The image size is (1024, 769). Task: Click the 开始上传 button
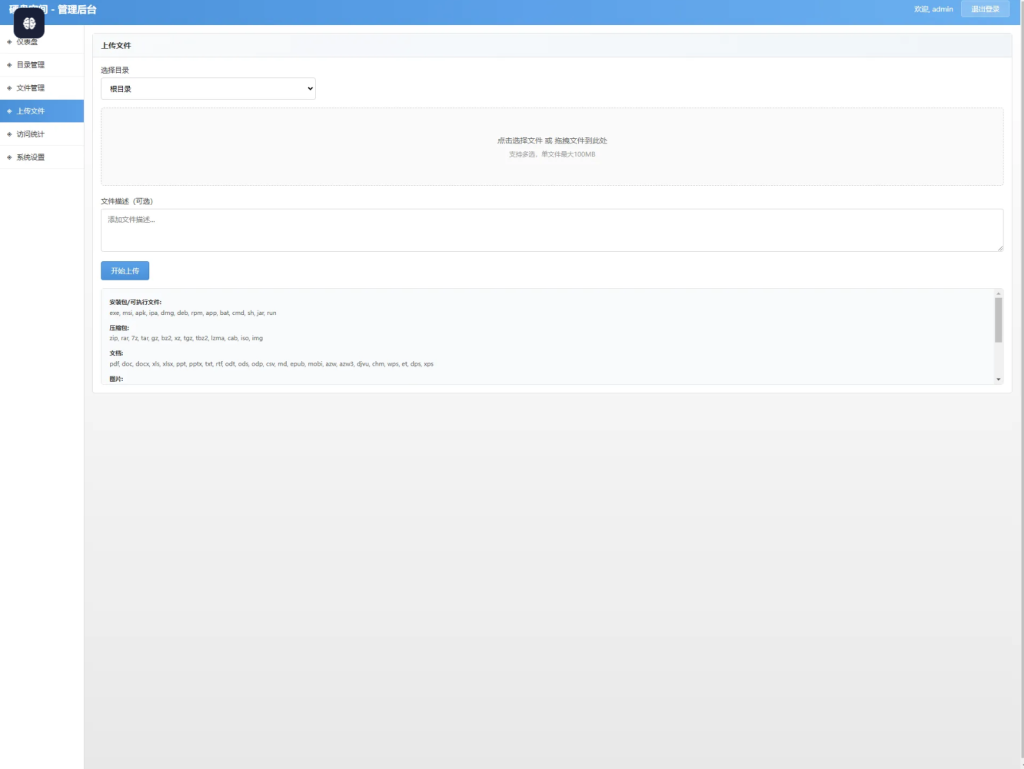coord(125,271)
